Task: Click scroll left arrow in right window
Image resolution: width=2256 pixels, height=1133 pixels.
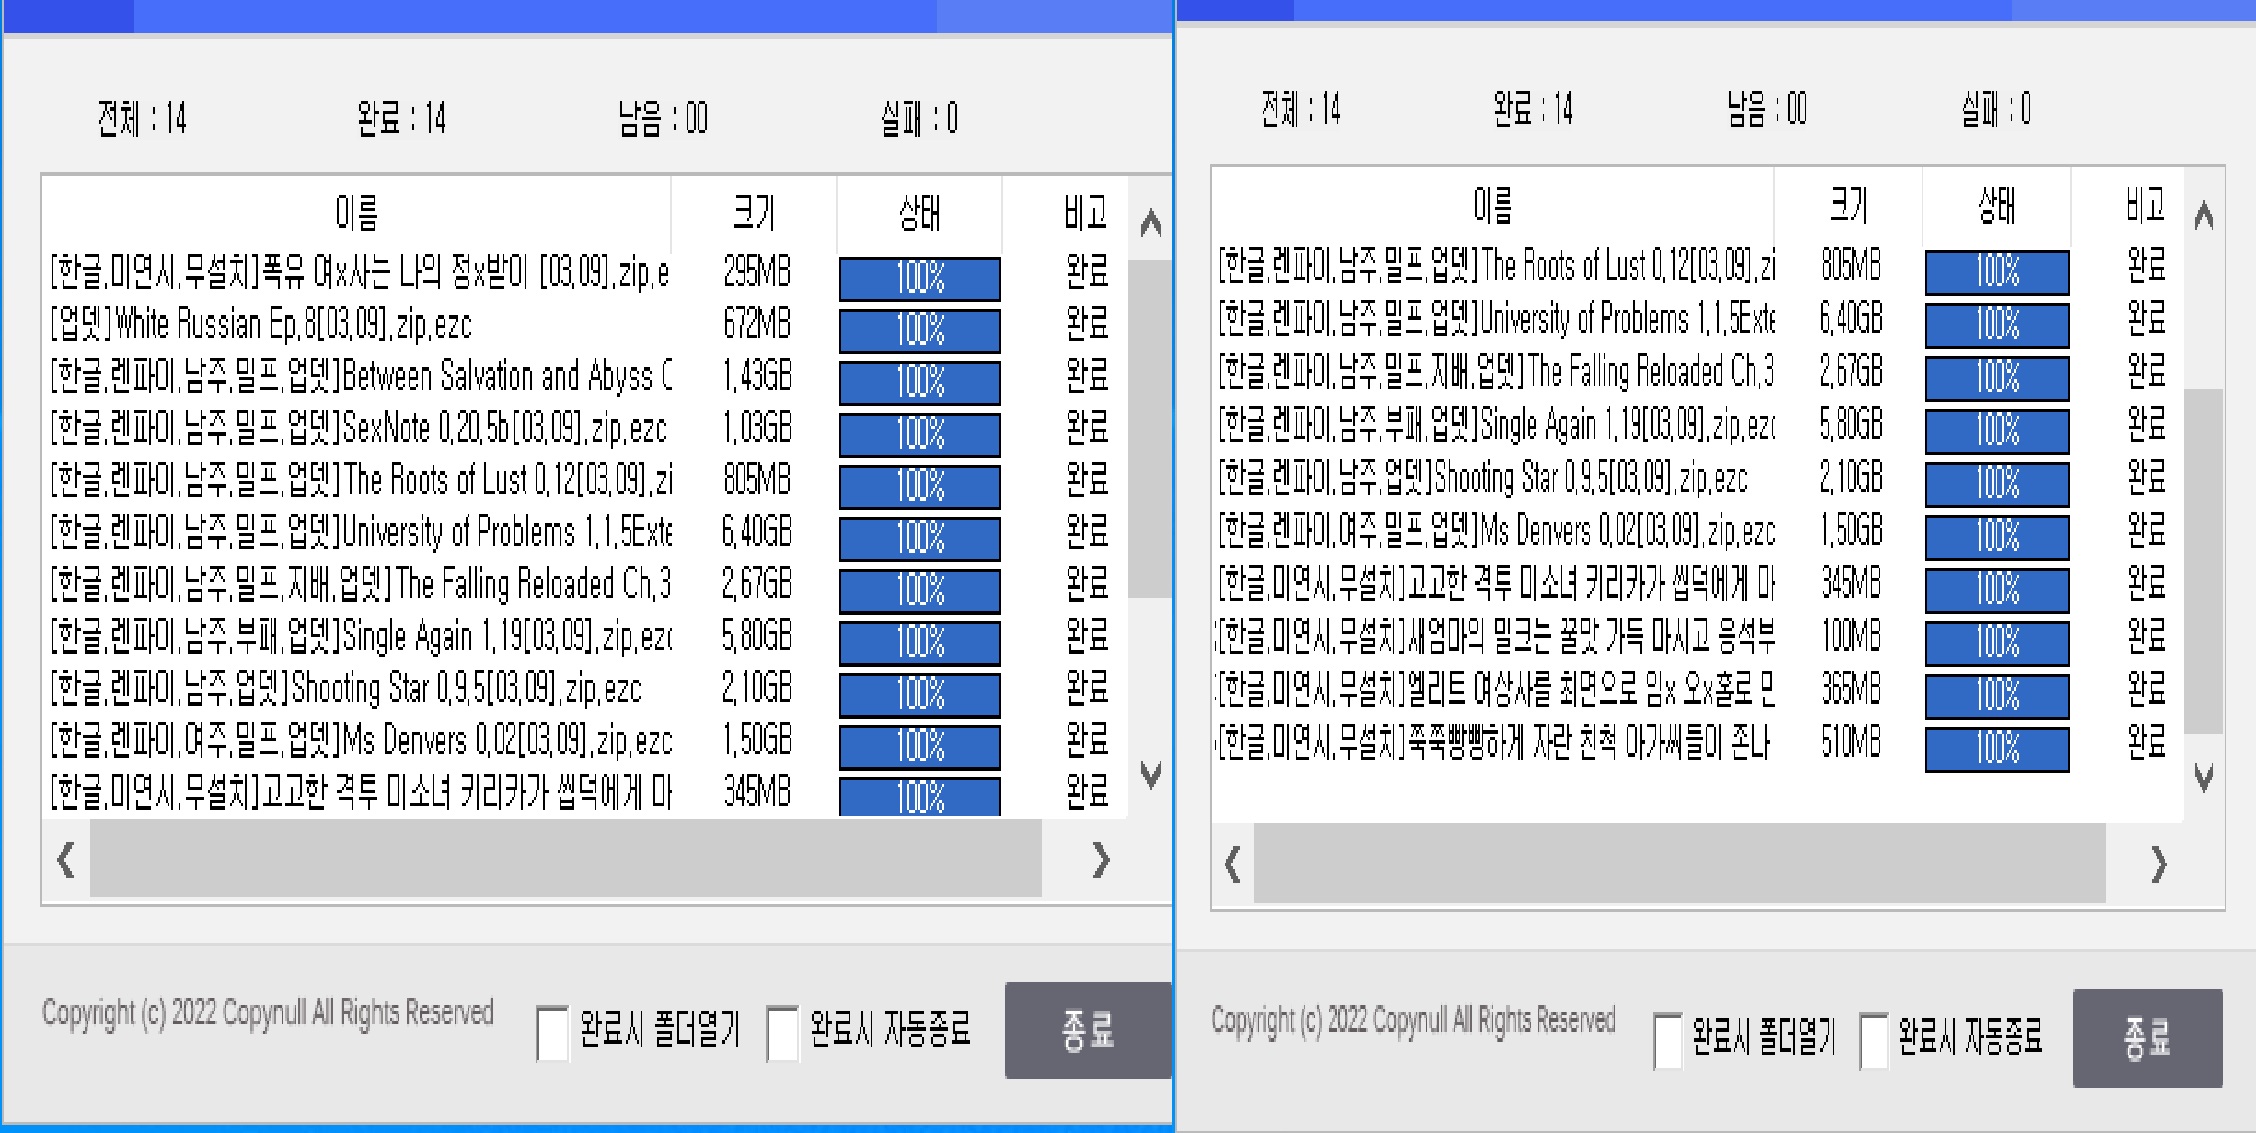Action: point(1233,864)
